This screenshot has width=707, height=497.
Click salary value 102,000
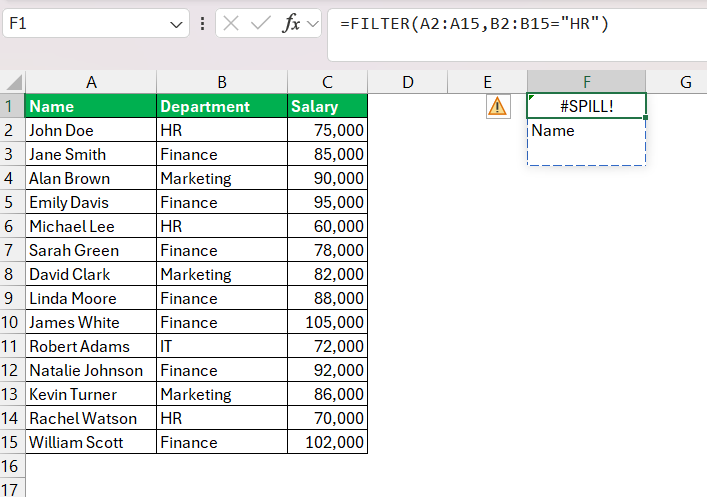tap(327, 442)
